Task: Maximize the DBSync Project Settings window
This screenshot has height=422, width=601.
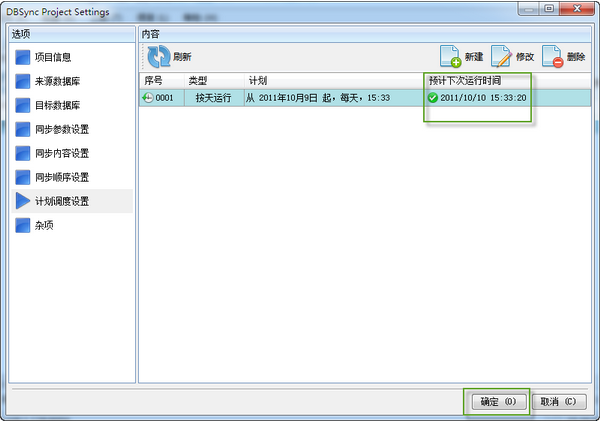Action: pos(549,8)
